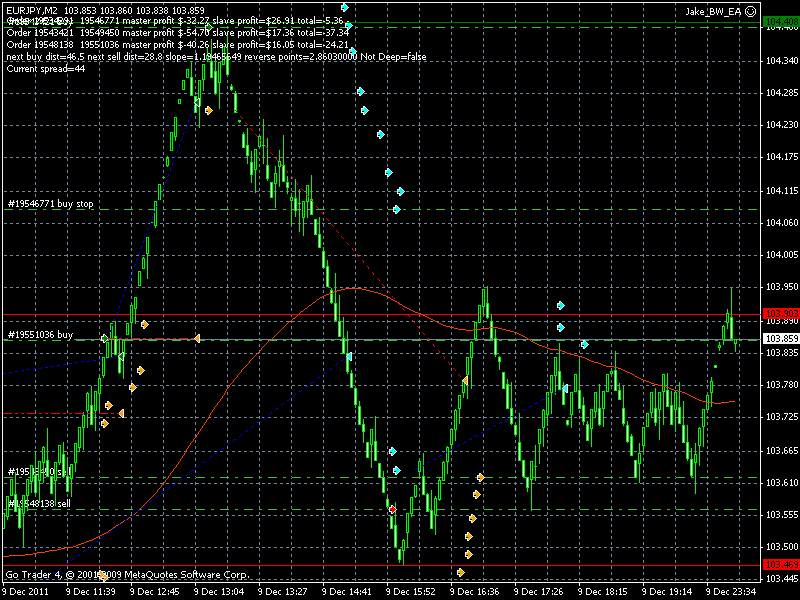Click the topmost cyan arrow marker
This screenshot has width=800, height=600.
coord(344,7)
